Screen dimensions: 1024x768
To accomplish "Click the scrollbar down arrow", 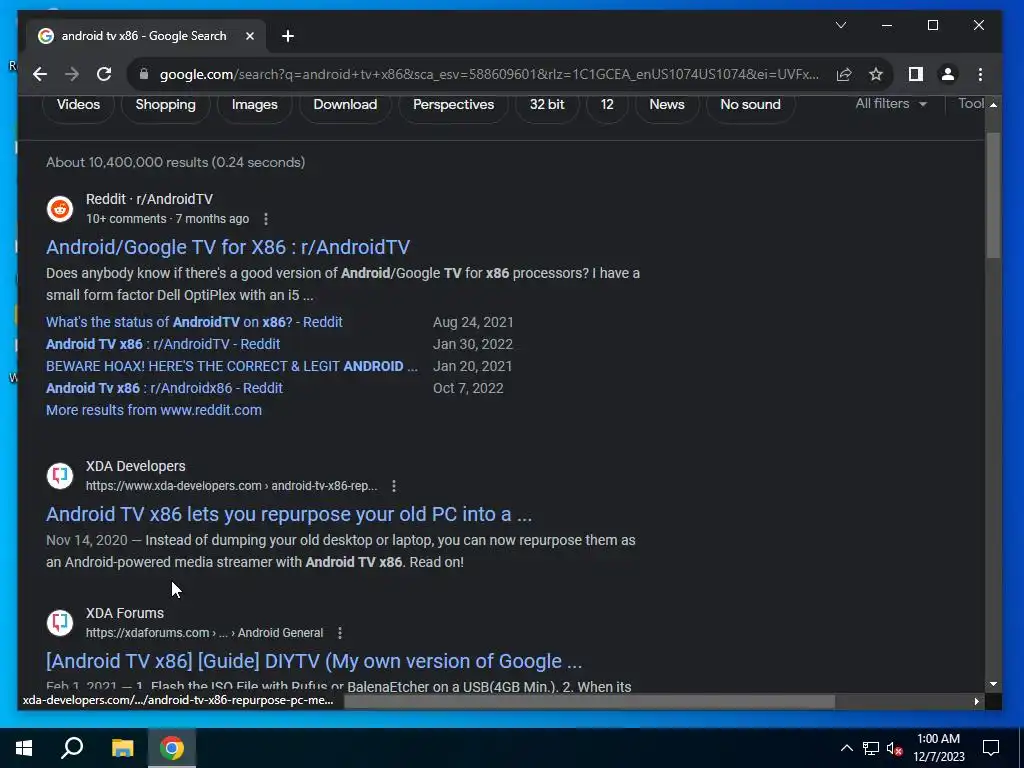I will tap(993, 684).
